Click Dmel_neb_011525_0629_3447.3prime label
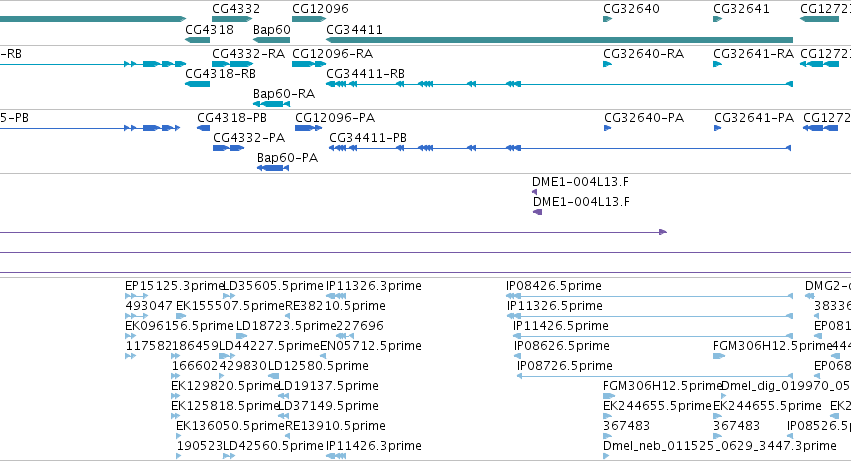This screenshot has height=461, width=851. click(720, 447)
